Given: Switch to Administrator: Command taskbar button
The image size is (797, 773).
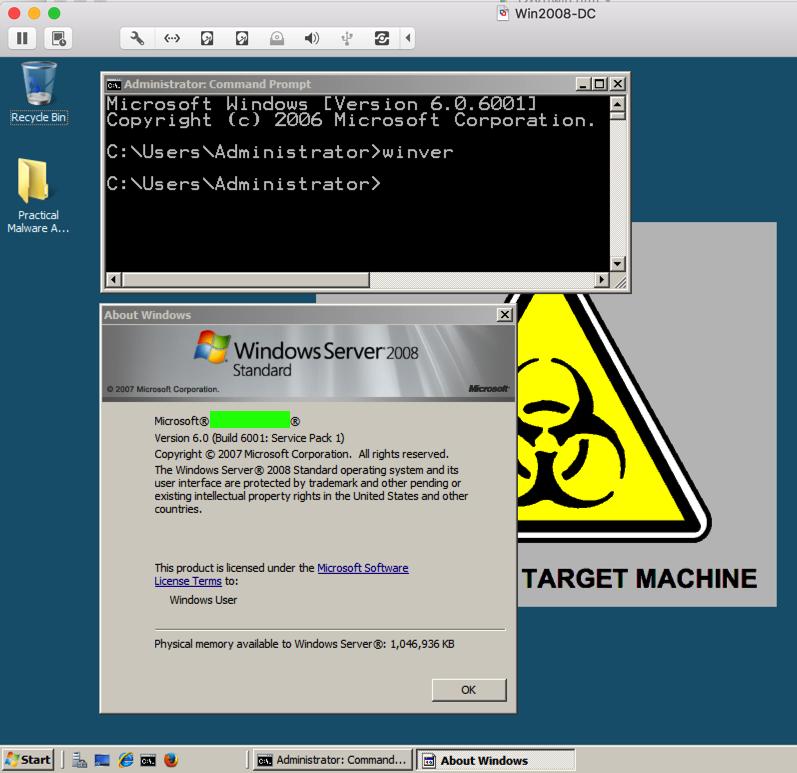Looking at the screenshot, I should (x=333, y=760).
